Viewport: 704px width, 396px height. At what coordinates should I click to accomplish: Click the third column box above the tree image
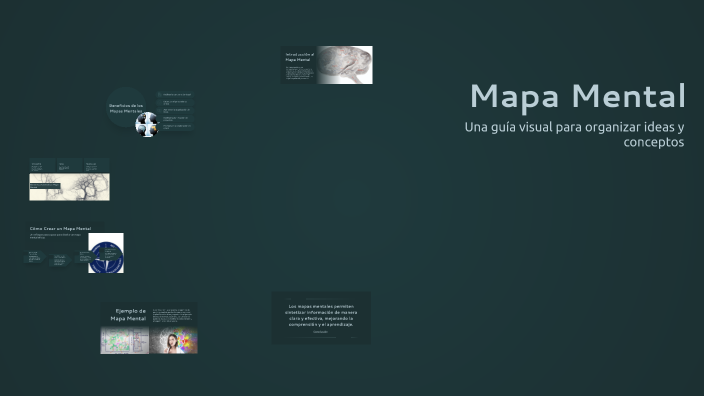click(97, 166)
